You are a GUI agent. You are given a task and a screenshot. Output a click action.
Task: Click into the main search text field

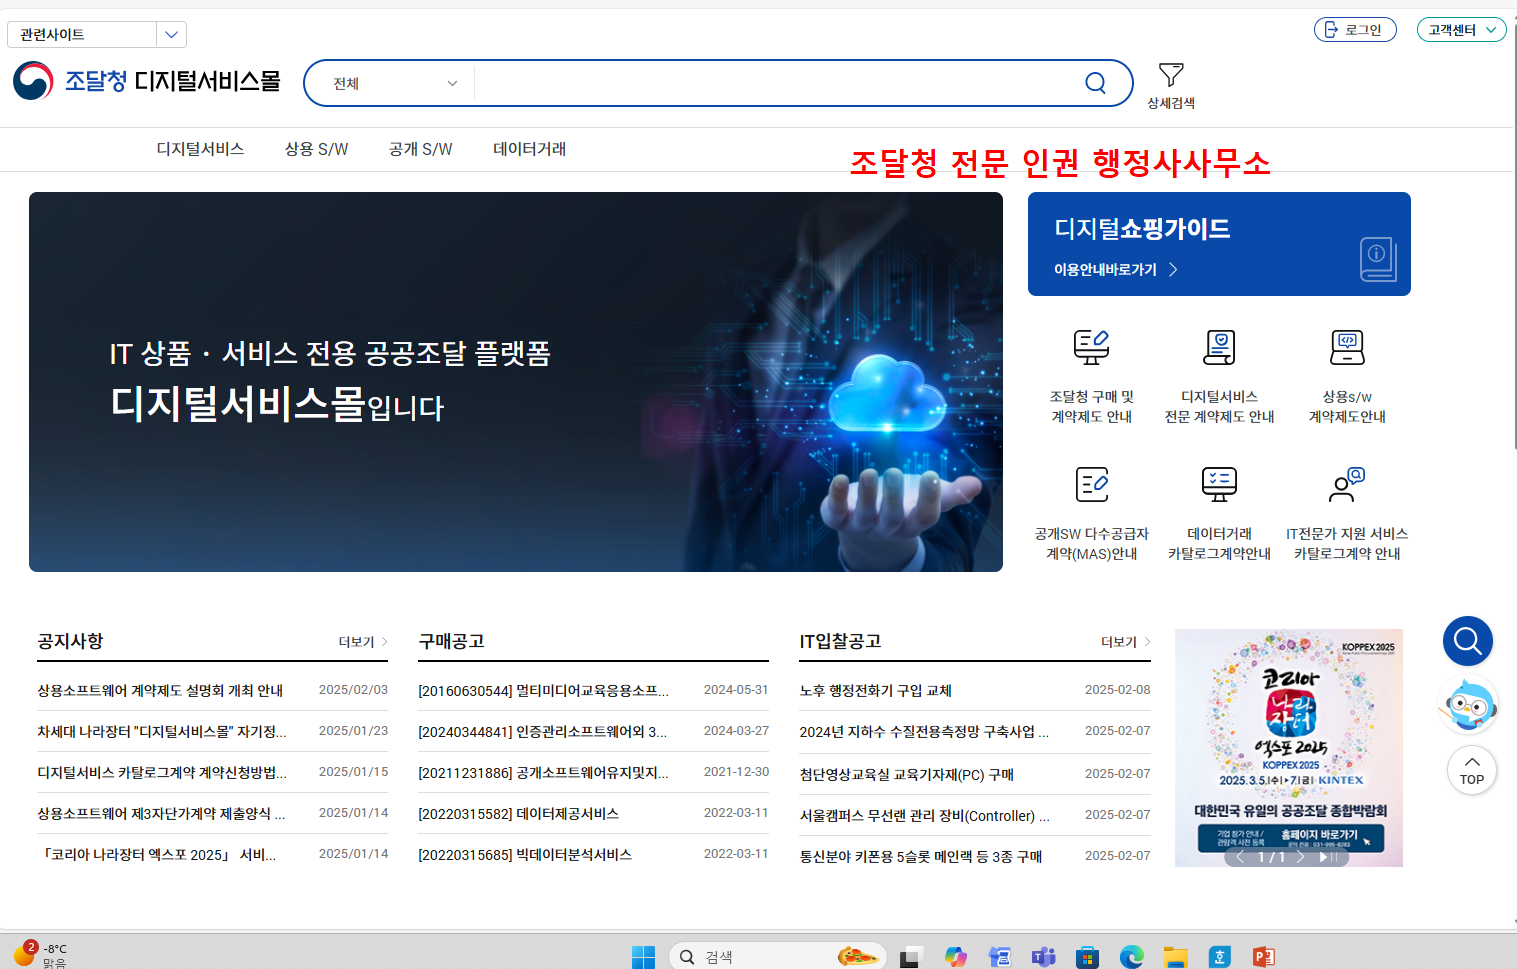[775, 83]
